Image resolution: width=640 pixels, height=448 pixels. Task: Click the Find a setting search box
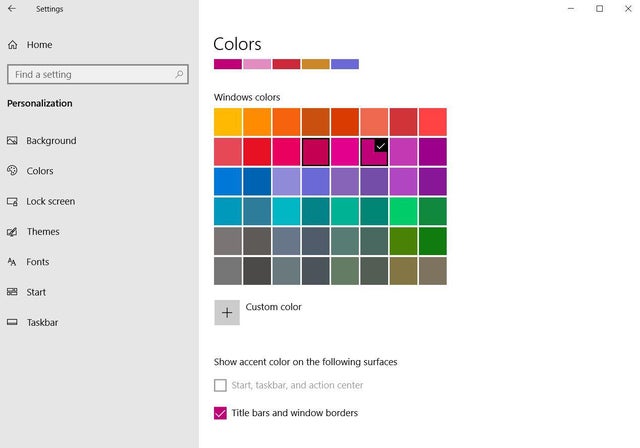98,74
